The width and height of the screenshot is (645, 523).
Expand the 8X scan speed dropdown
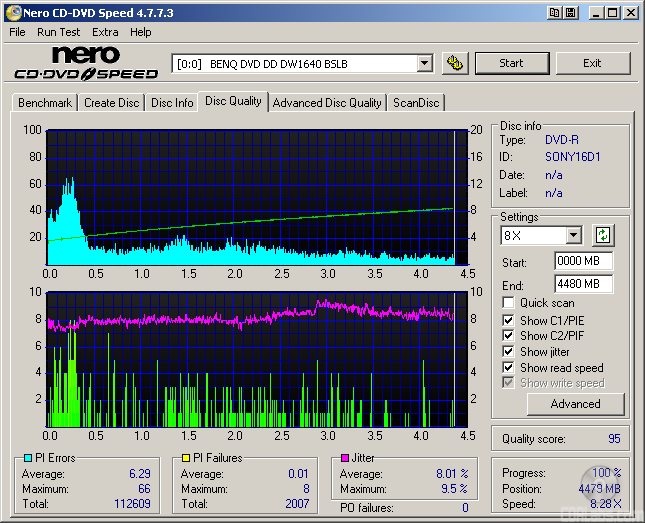573,236
